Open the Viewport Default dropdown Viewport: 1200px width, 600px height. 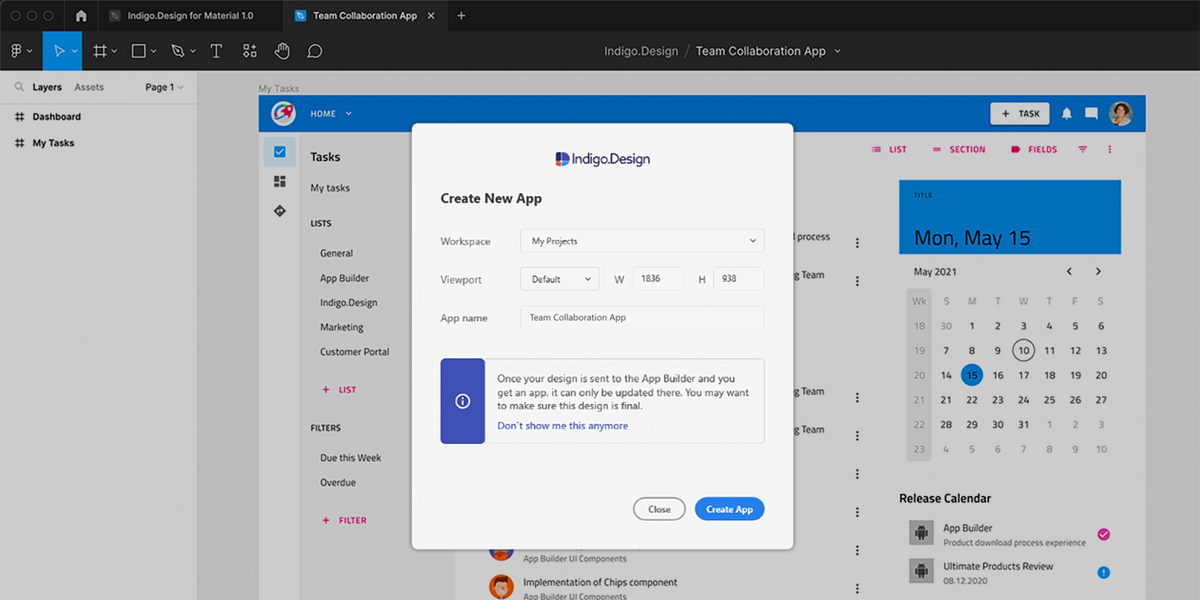[x=559, y=279]
